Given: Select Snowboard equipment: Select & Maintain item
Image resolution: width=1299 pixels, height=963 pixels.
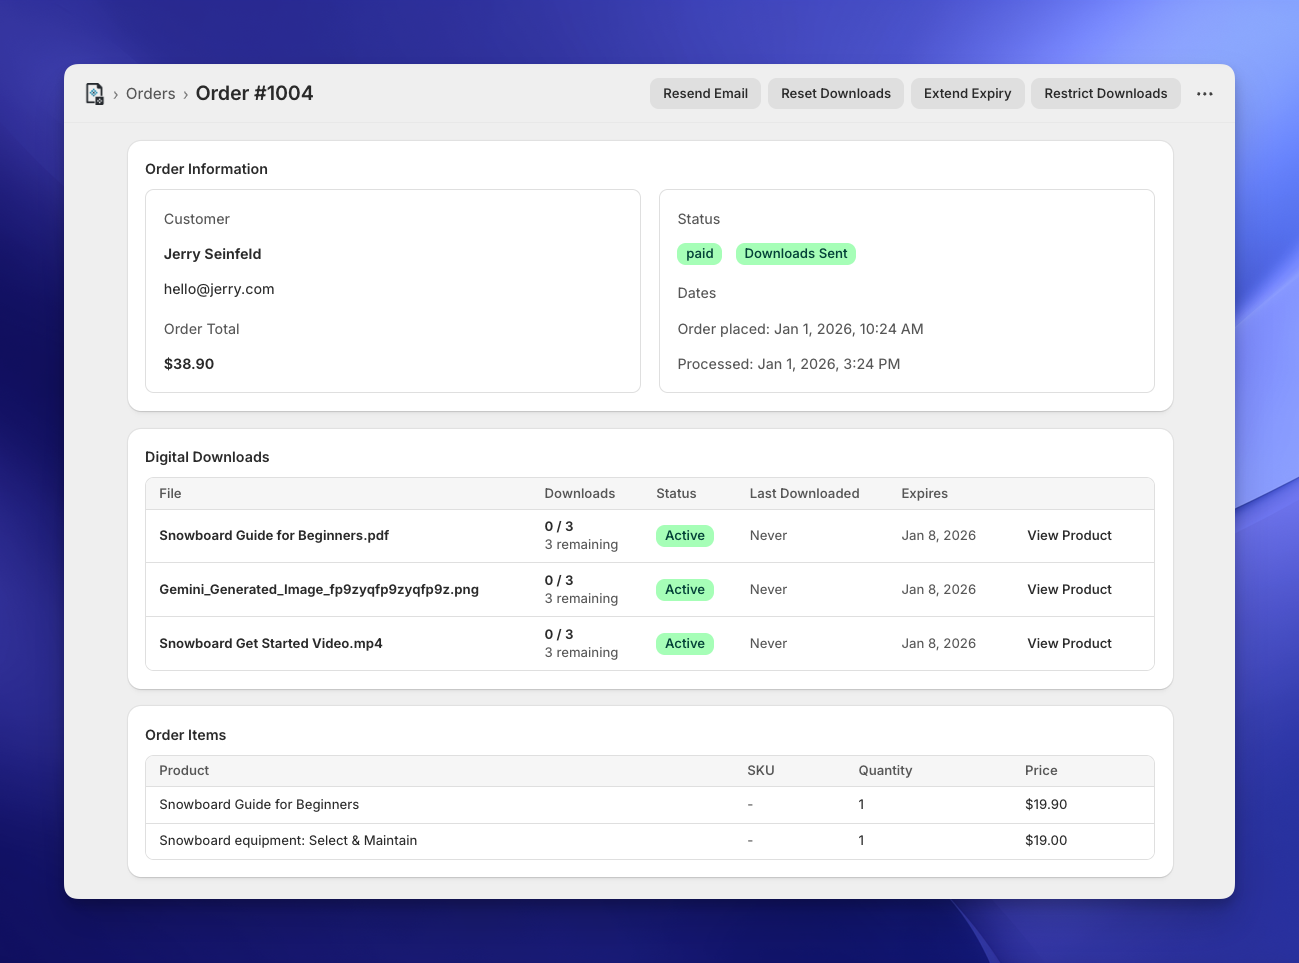Looking at the screenshot, I should pos(288,841).
